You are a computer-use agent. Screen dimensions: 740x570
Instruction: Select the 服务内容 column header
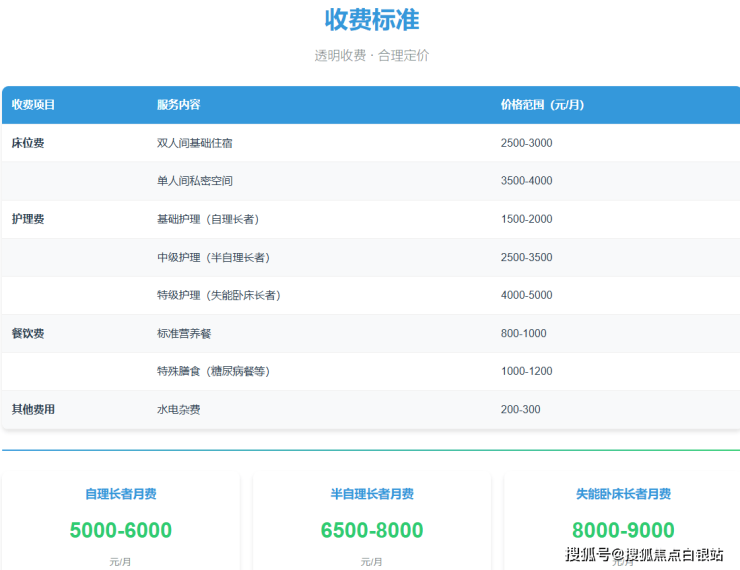pyautogui.click(x=178, y=105)
